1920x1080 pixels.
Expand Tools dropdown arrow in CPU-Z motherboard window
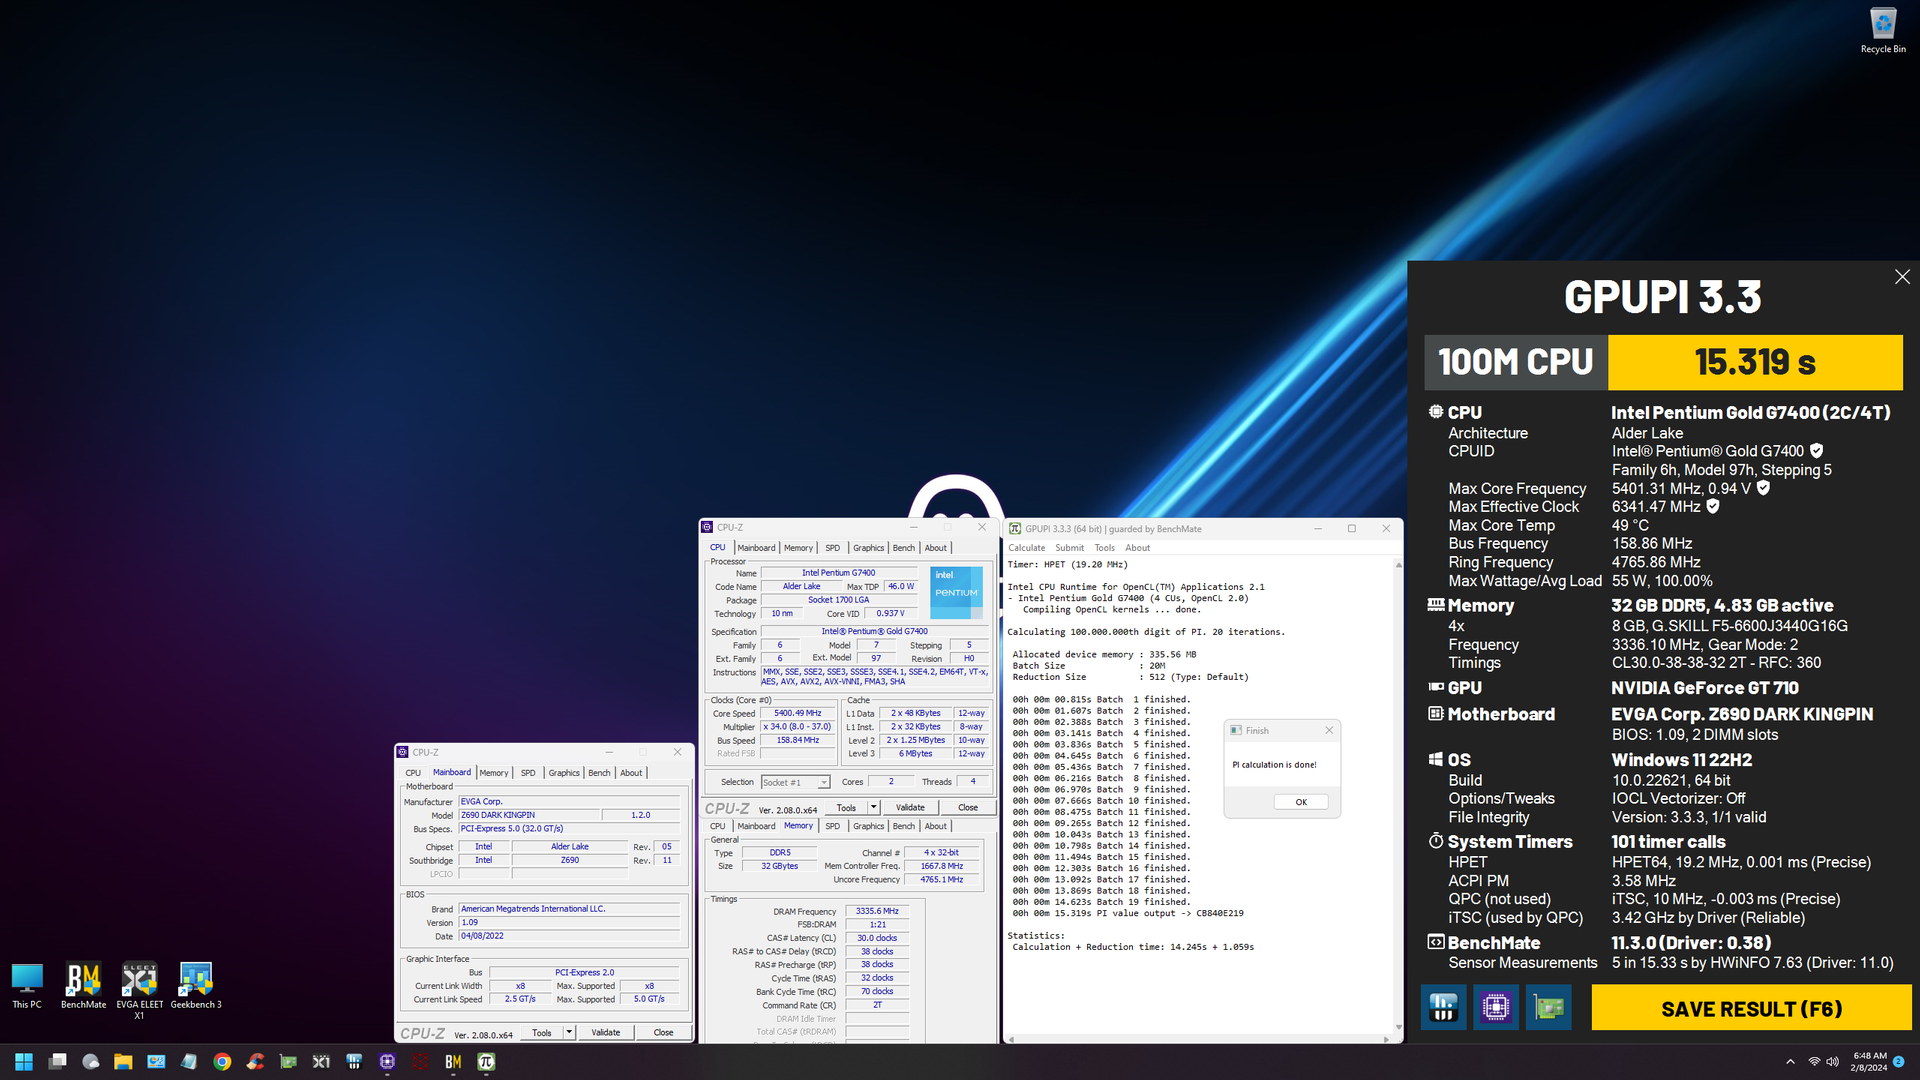[569, 1033]
